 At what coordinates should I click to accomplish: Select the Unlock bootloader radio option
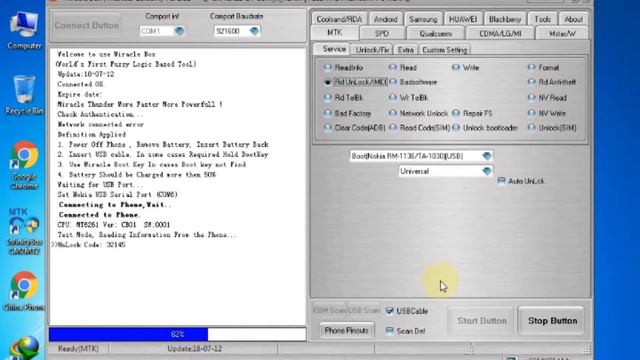click(x=456, y=128)
